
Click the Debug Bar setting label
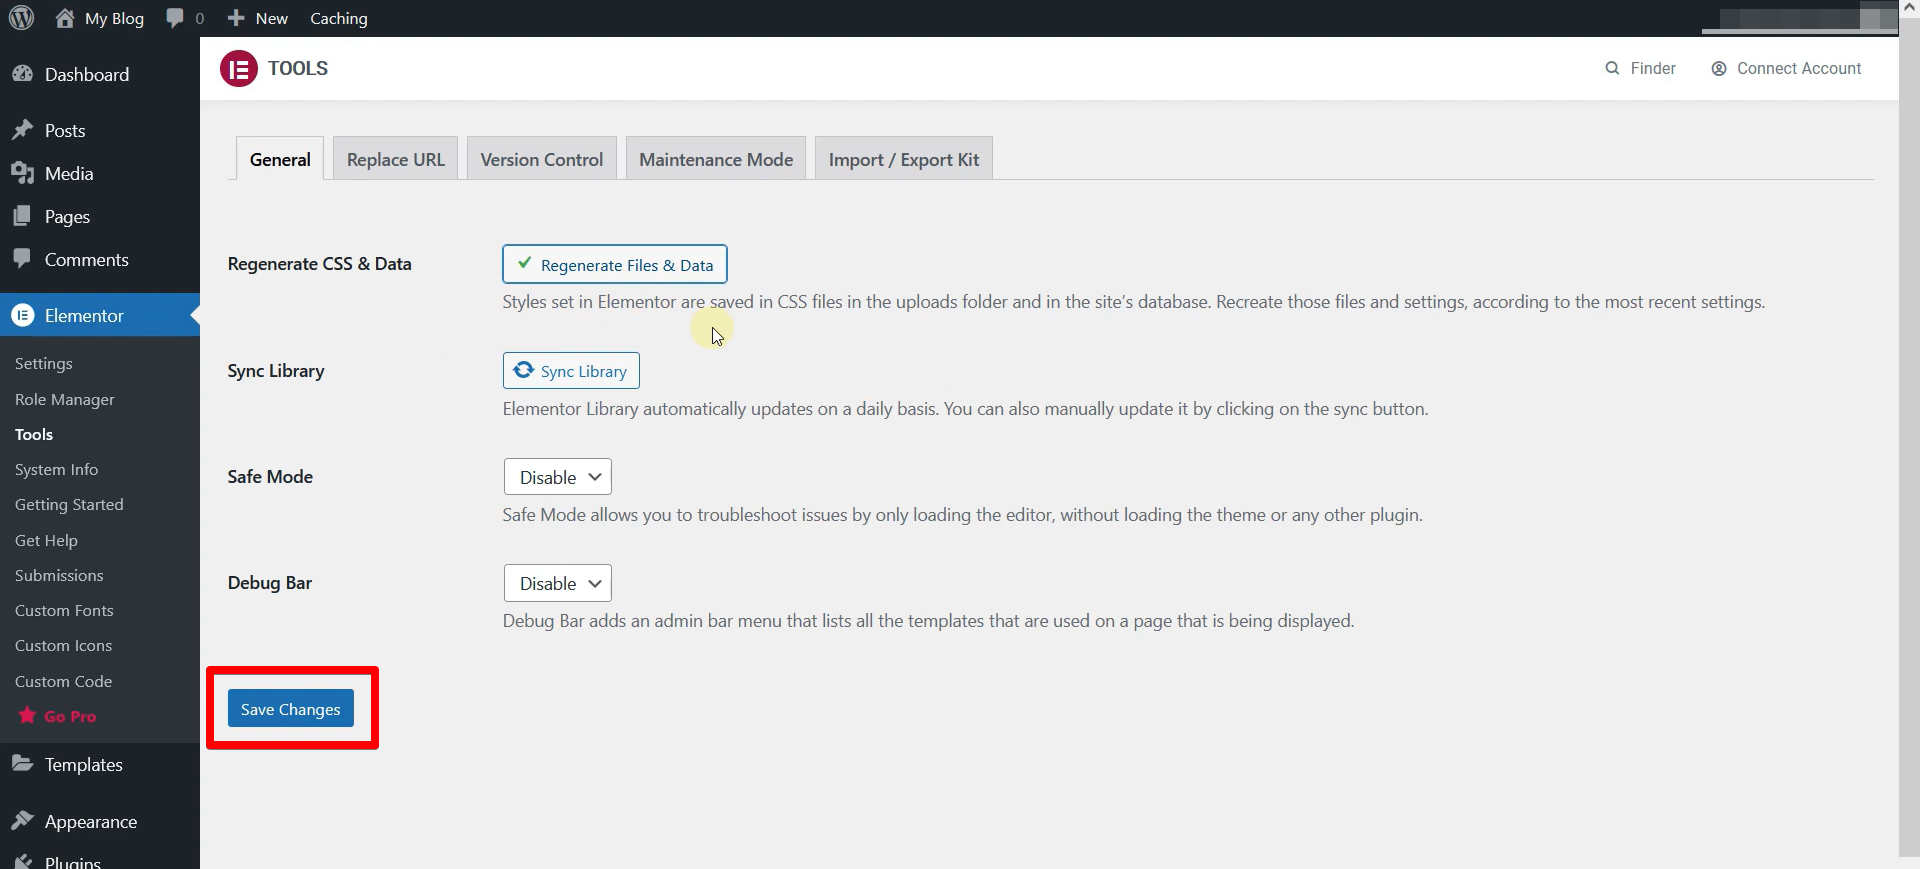[x=270, y=582]
